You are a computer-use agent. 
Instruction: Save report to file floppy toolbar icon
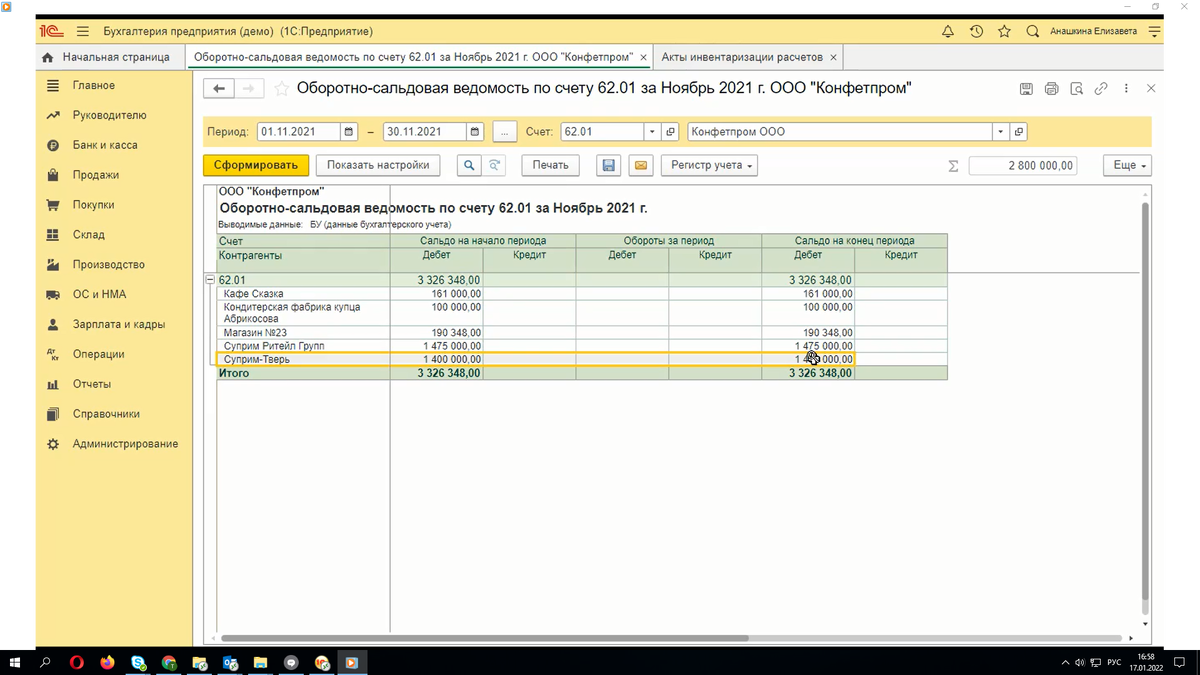coord(608,165)
